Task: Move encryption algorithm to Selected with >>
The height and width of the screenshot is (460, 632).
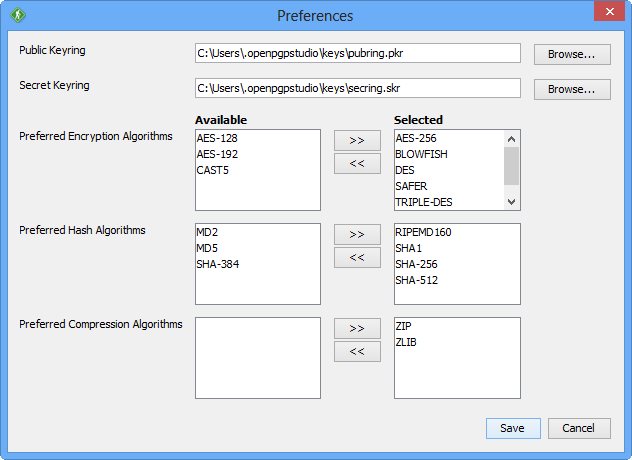Action: point(357,140)
